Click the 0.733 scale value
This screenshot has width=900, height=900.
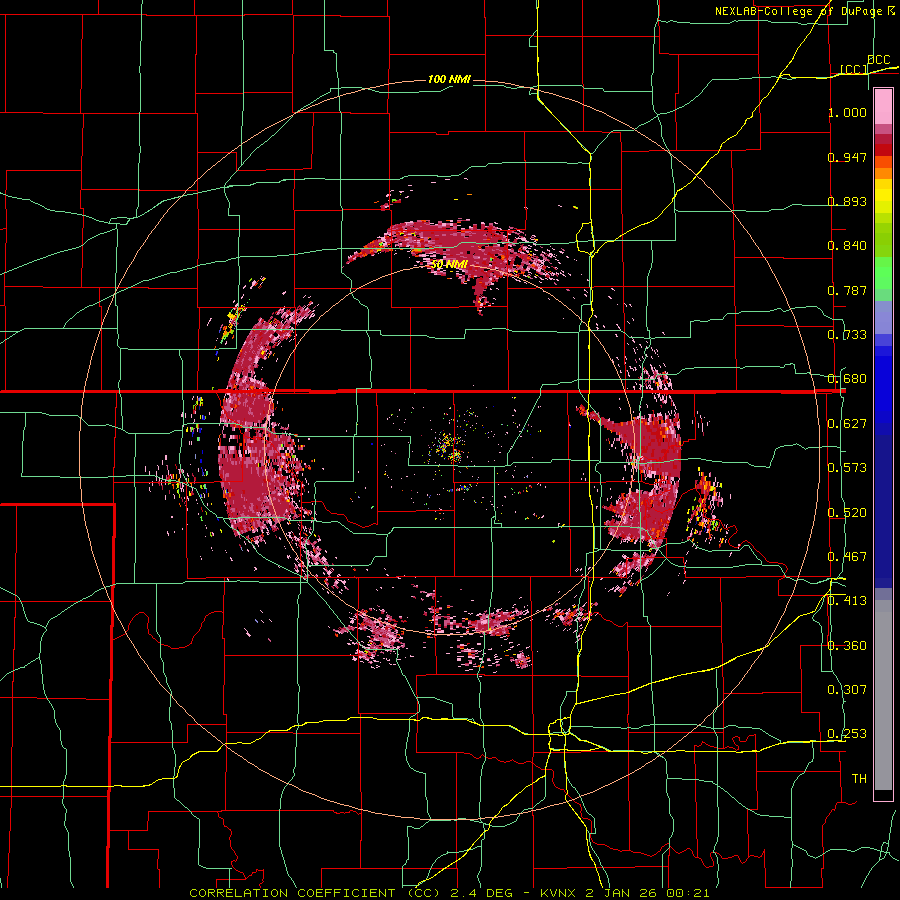(847, 335)
